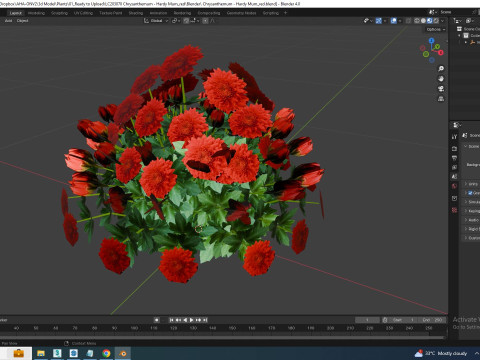
Task: Open the pivot point dropdown
Action: tap(176, 21)
